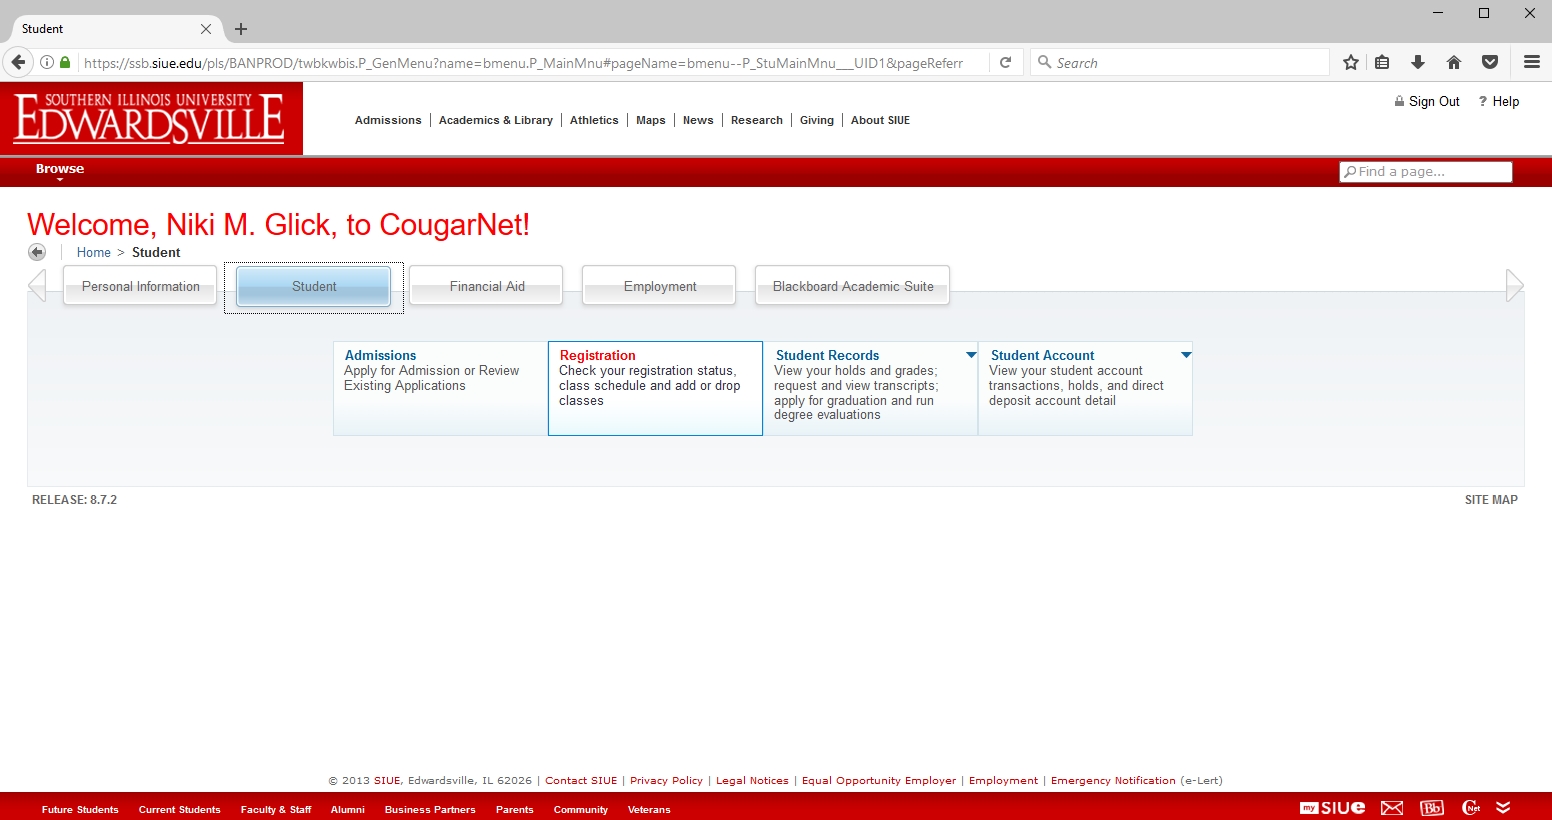
Task: Open the Personal Information tab
Action: [x=141, y=286]
